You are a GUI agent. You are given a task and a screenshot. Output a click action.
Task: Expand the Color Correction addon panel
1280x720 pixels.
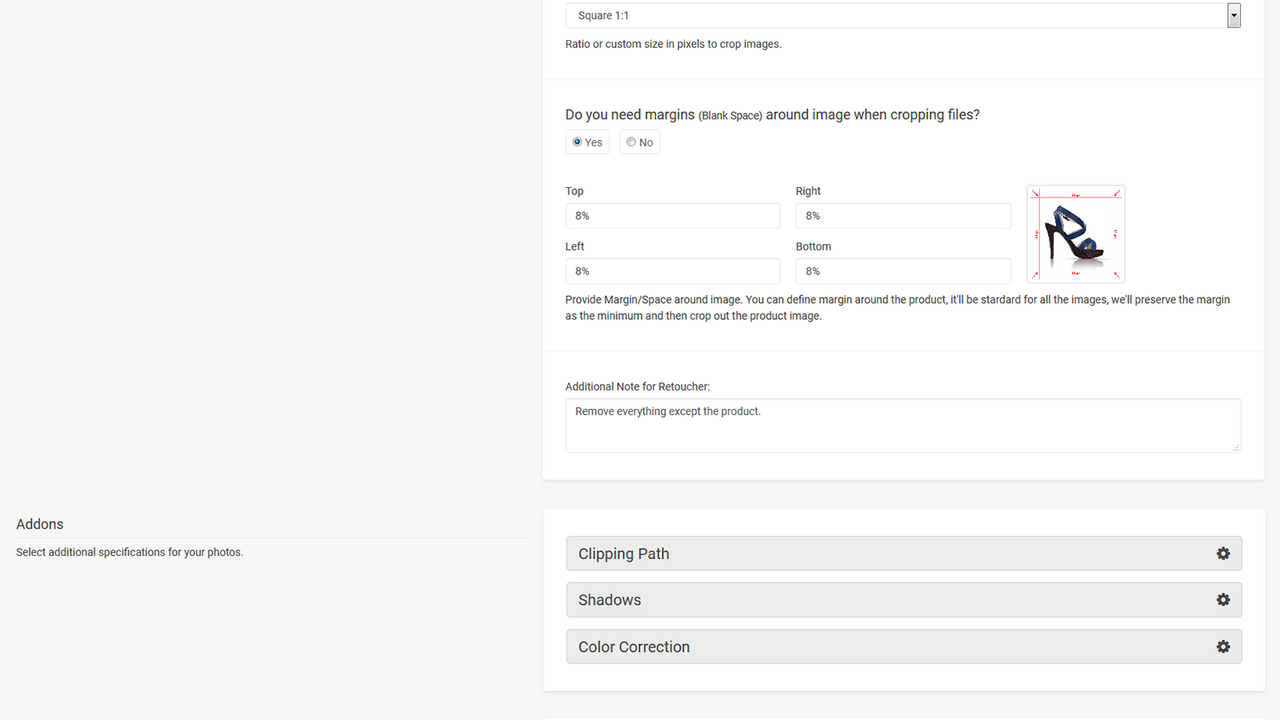pyautogui.click(x=904, y=647)
